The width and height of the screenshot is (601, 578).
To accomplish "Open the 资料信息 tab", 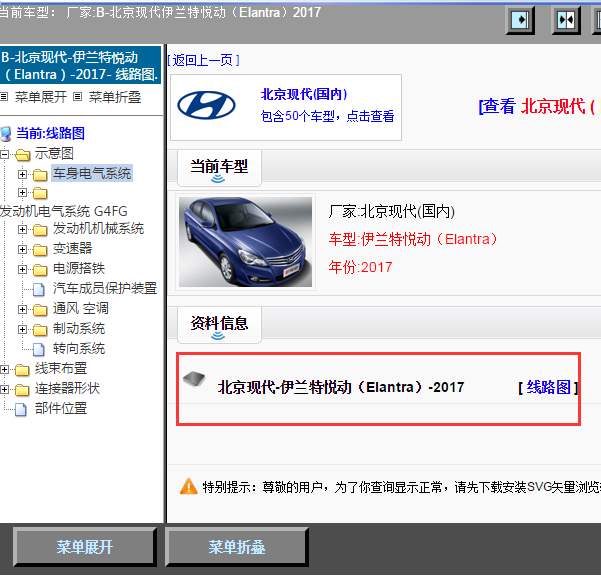I will tap(219, 324).
